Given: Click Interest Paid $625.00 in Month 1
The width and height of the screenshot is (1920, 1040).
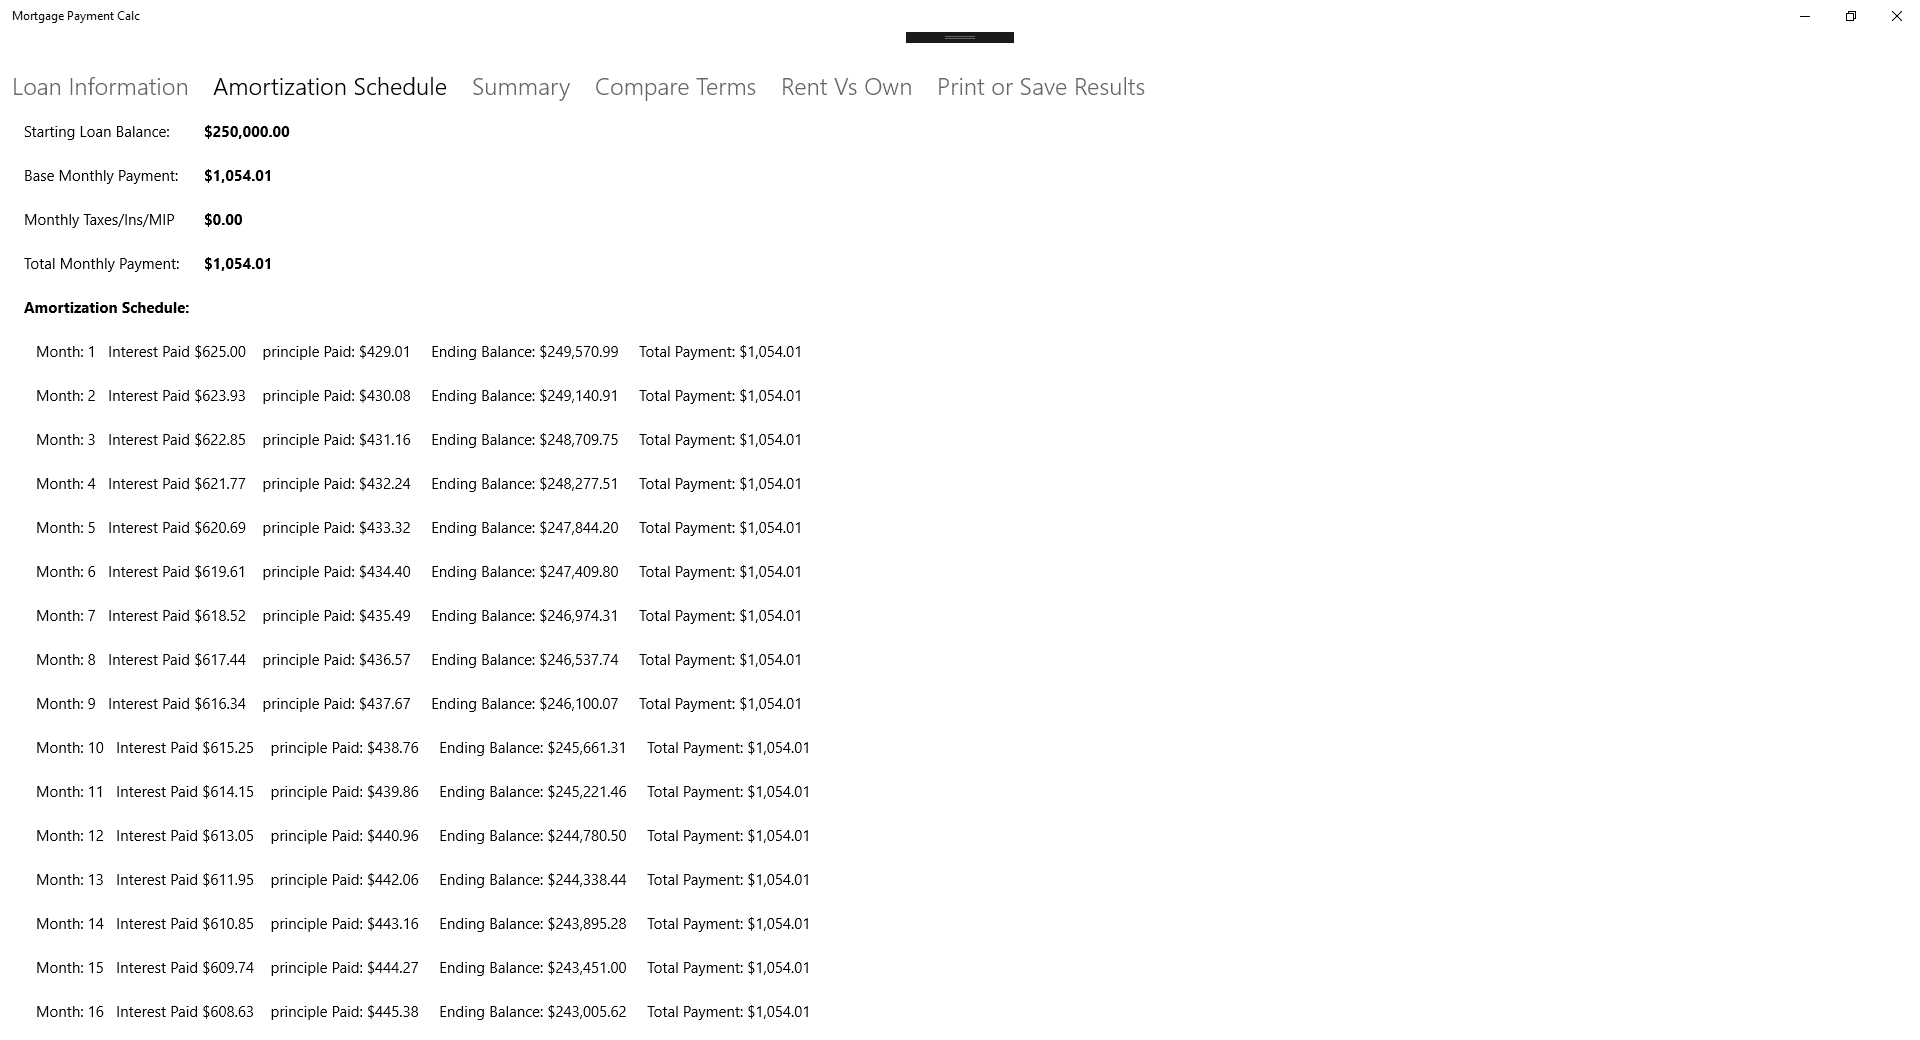Looking at the screenshot, I should [177, 352].
